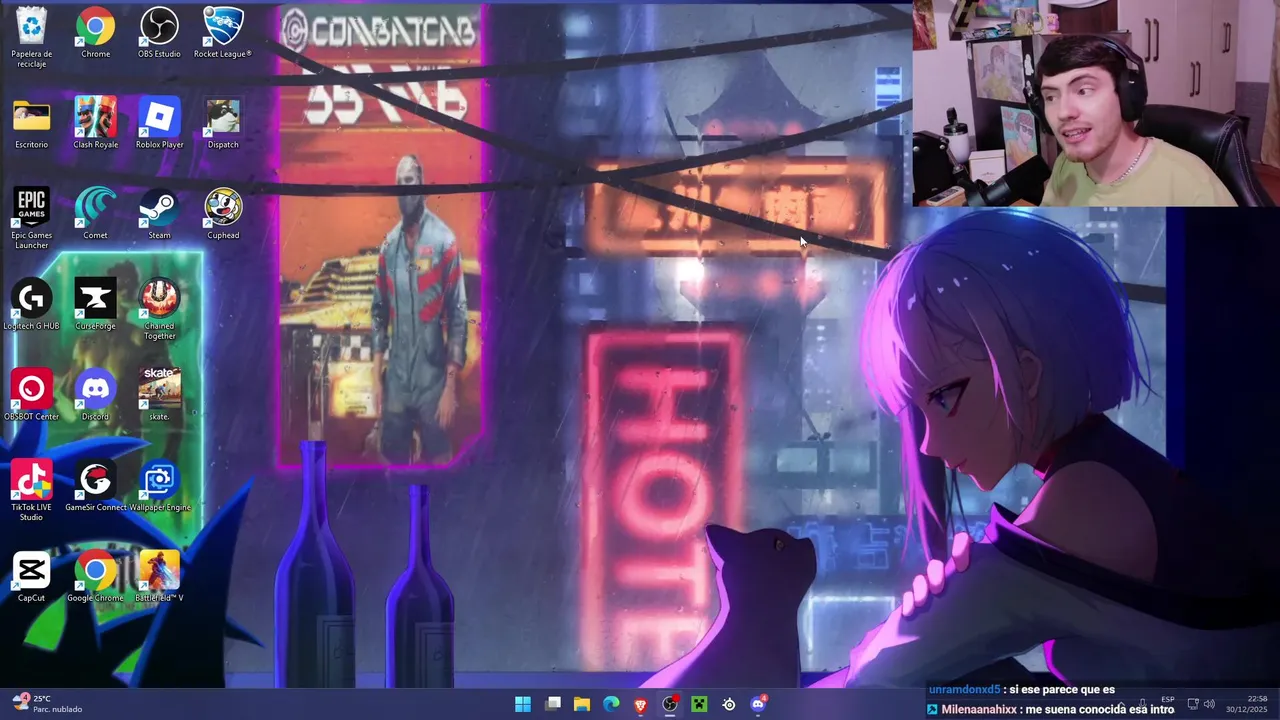Open the OBS Estudio desktop shortcut
Image resolution: width=1280 pixels, height=720 pixels.
point(159,33)
